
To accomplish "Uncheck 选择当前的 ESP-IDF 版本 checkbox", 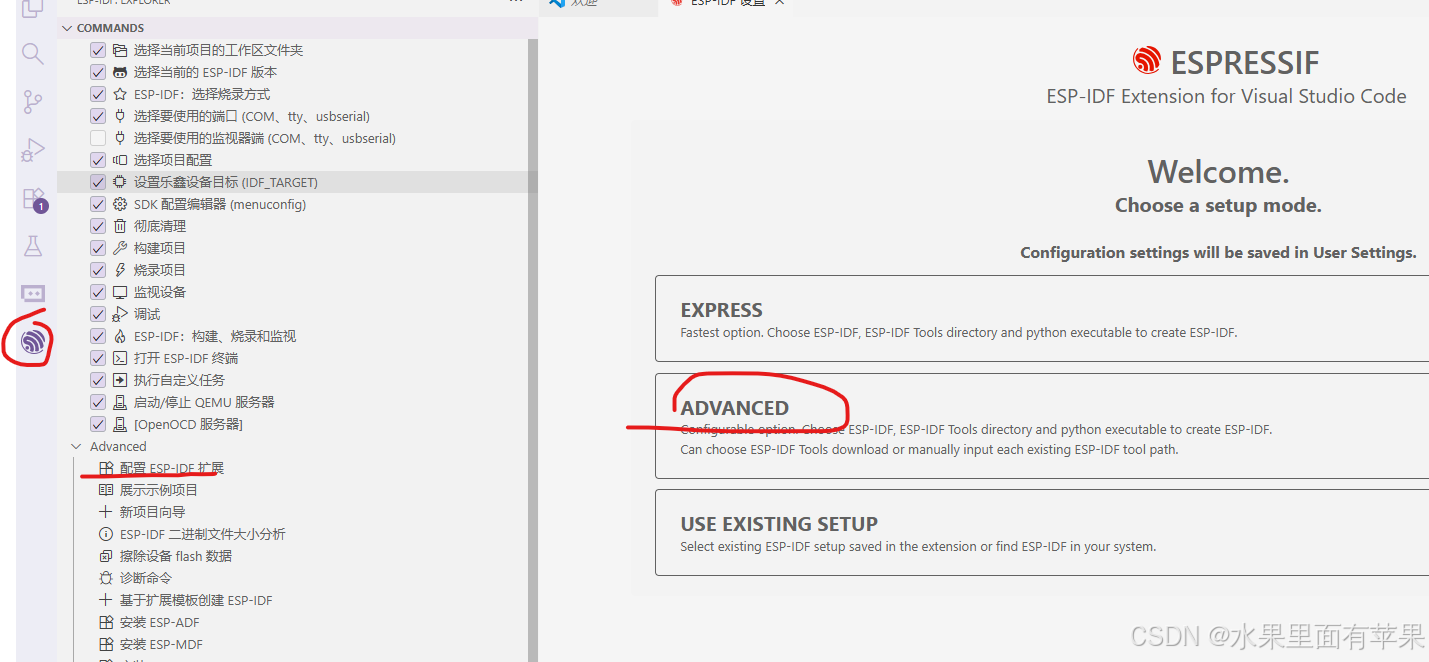I will 98,72.
